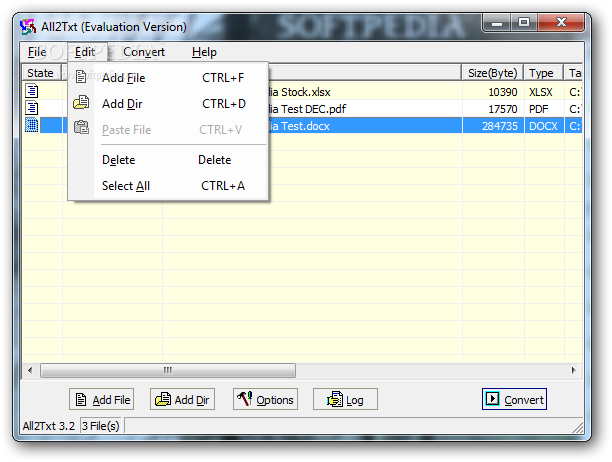The width and height of the screenshot is (612, 462).
Task: Click the All2Txt application icon in title bar
Action: tap(28, 27)
